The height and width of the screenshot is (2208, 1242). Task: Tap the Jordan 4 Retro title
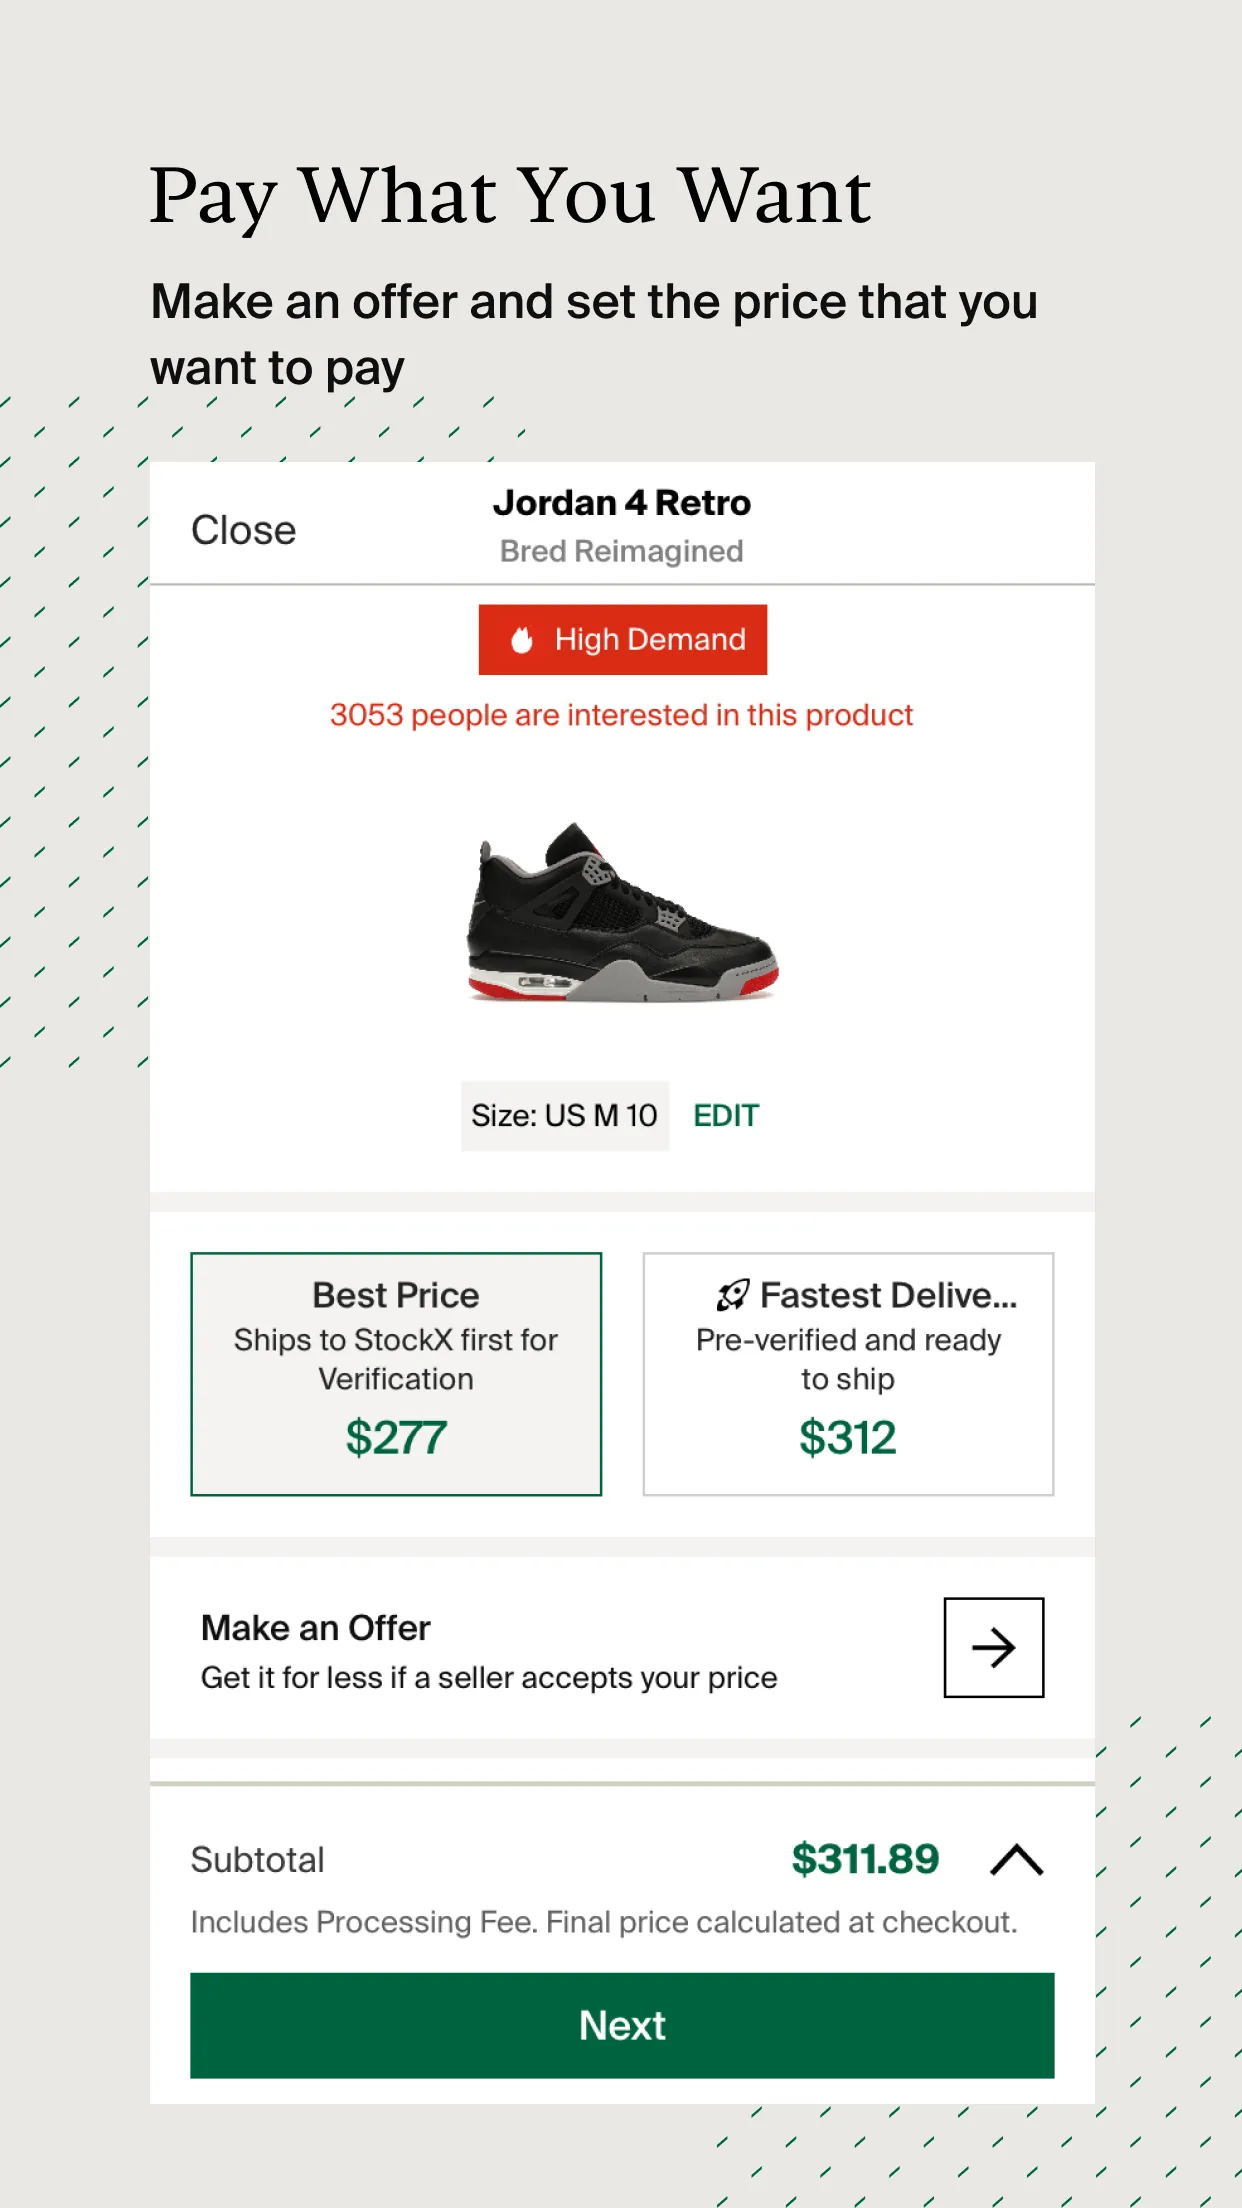(622, 503)
